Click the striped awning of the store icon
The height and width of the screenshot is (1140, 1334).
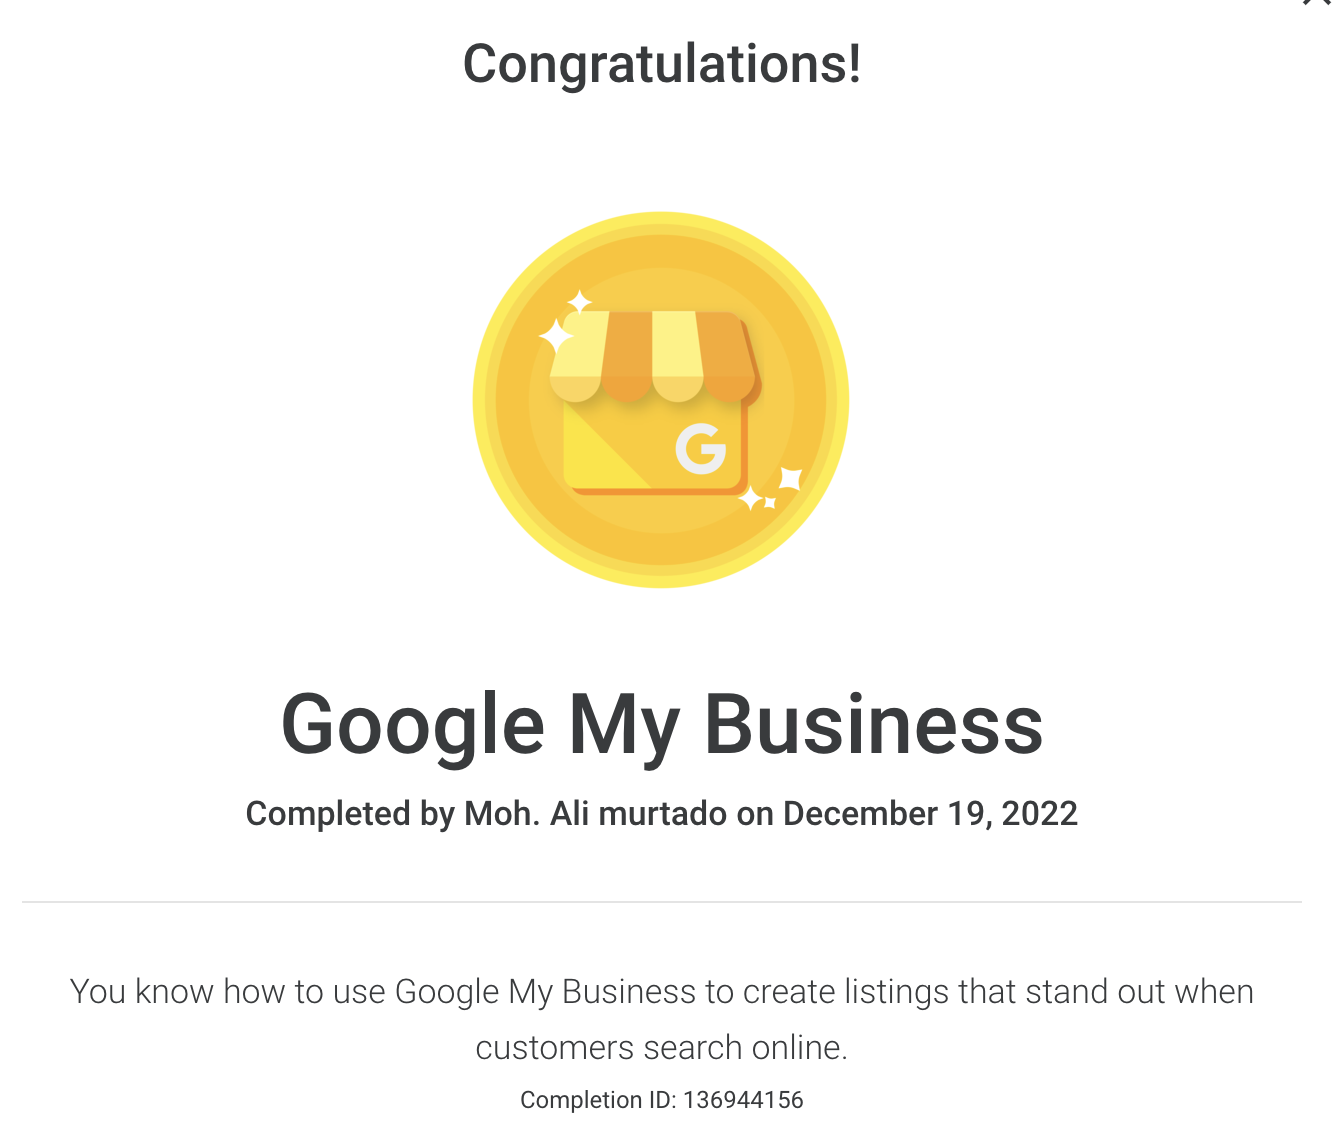click(x=655, y=356)
